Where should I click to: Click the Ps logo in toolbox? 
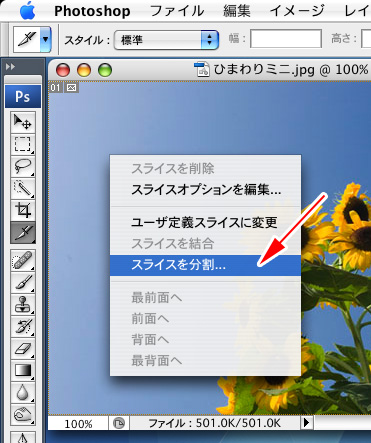(x=23, y=97)
